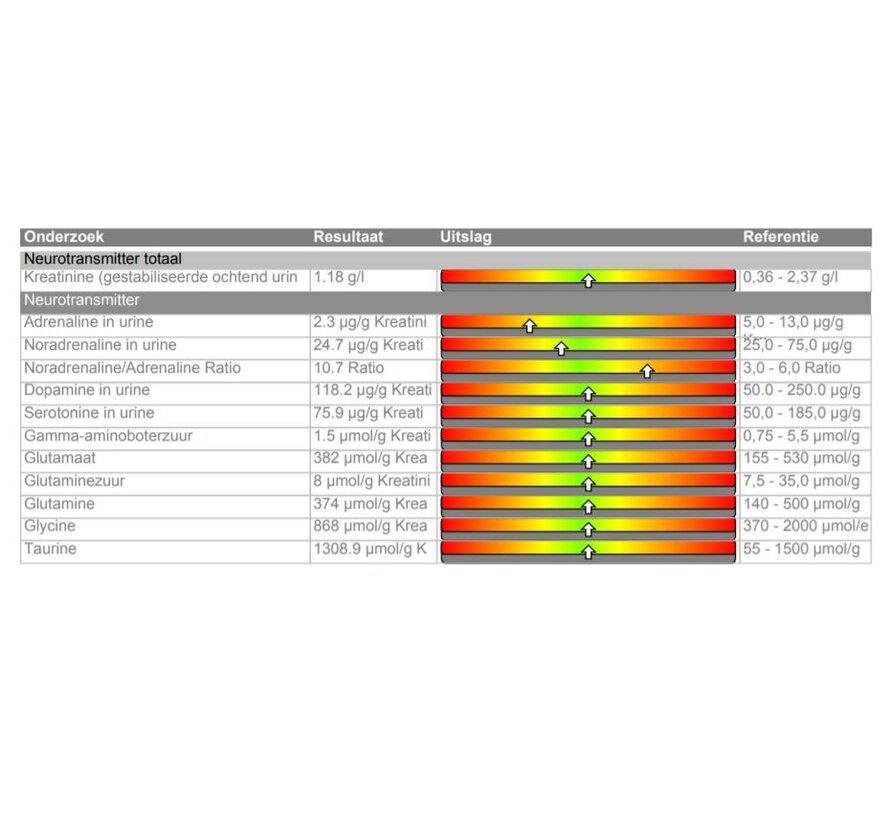Image resolution: width=890 pixels, height=820 pixels.
Task: Click 'Taurine' row label
Action: (x=50, y=549)
